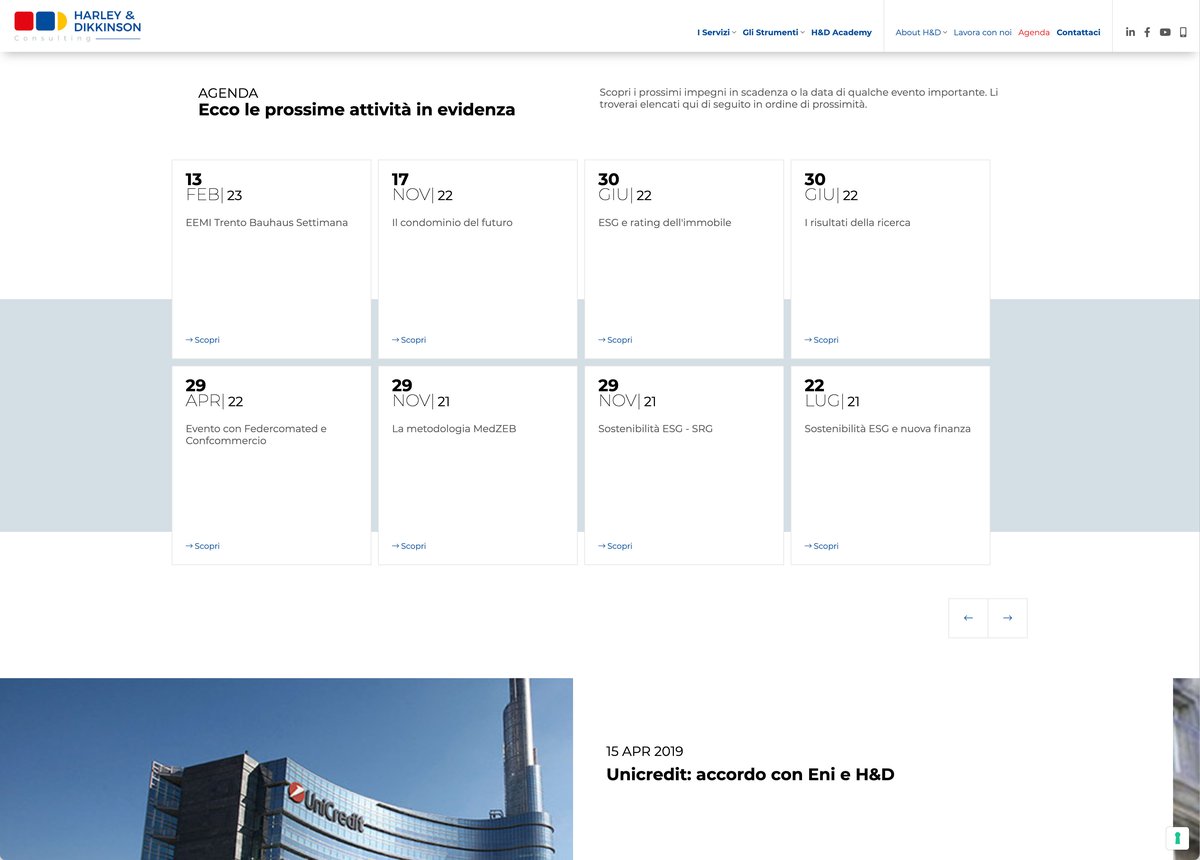Click Scopri for Sostenibilità ESG - SRG
Screen dimensions: 1200x860
(x=615, y=546)
